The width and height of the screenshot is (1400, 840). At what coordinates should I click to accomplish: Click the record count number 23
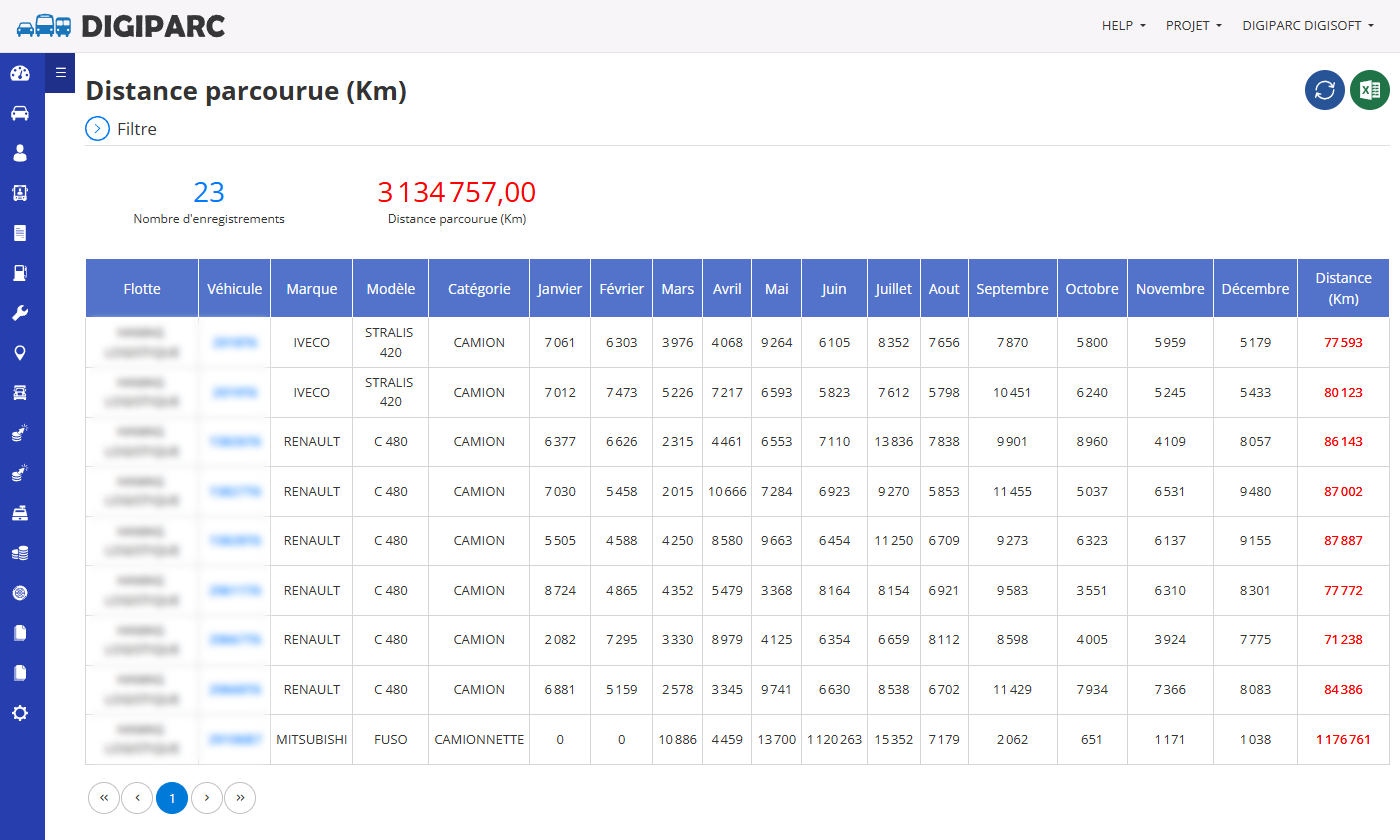(209, 192)
